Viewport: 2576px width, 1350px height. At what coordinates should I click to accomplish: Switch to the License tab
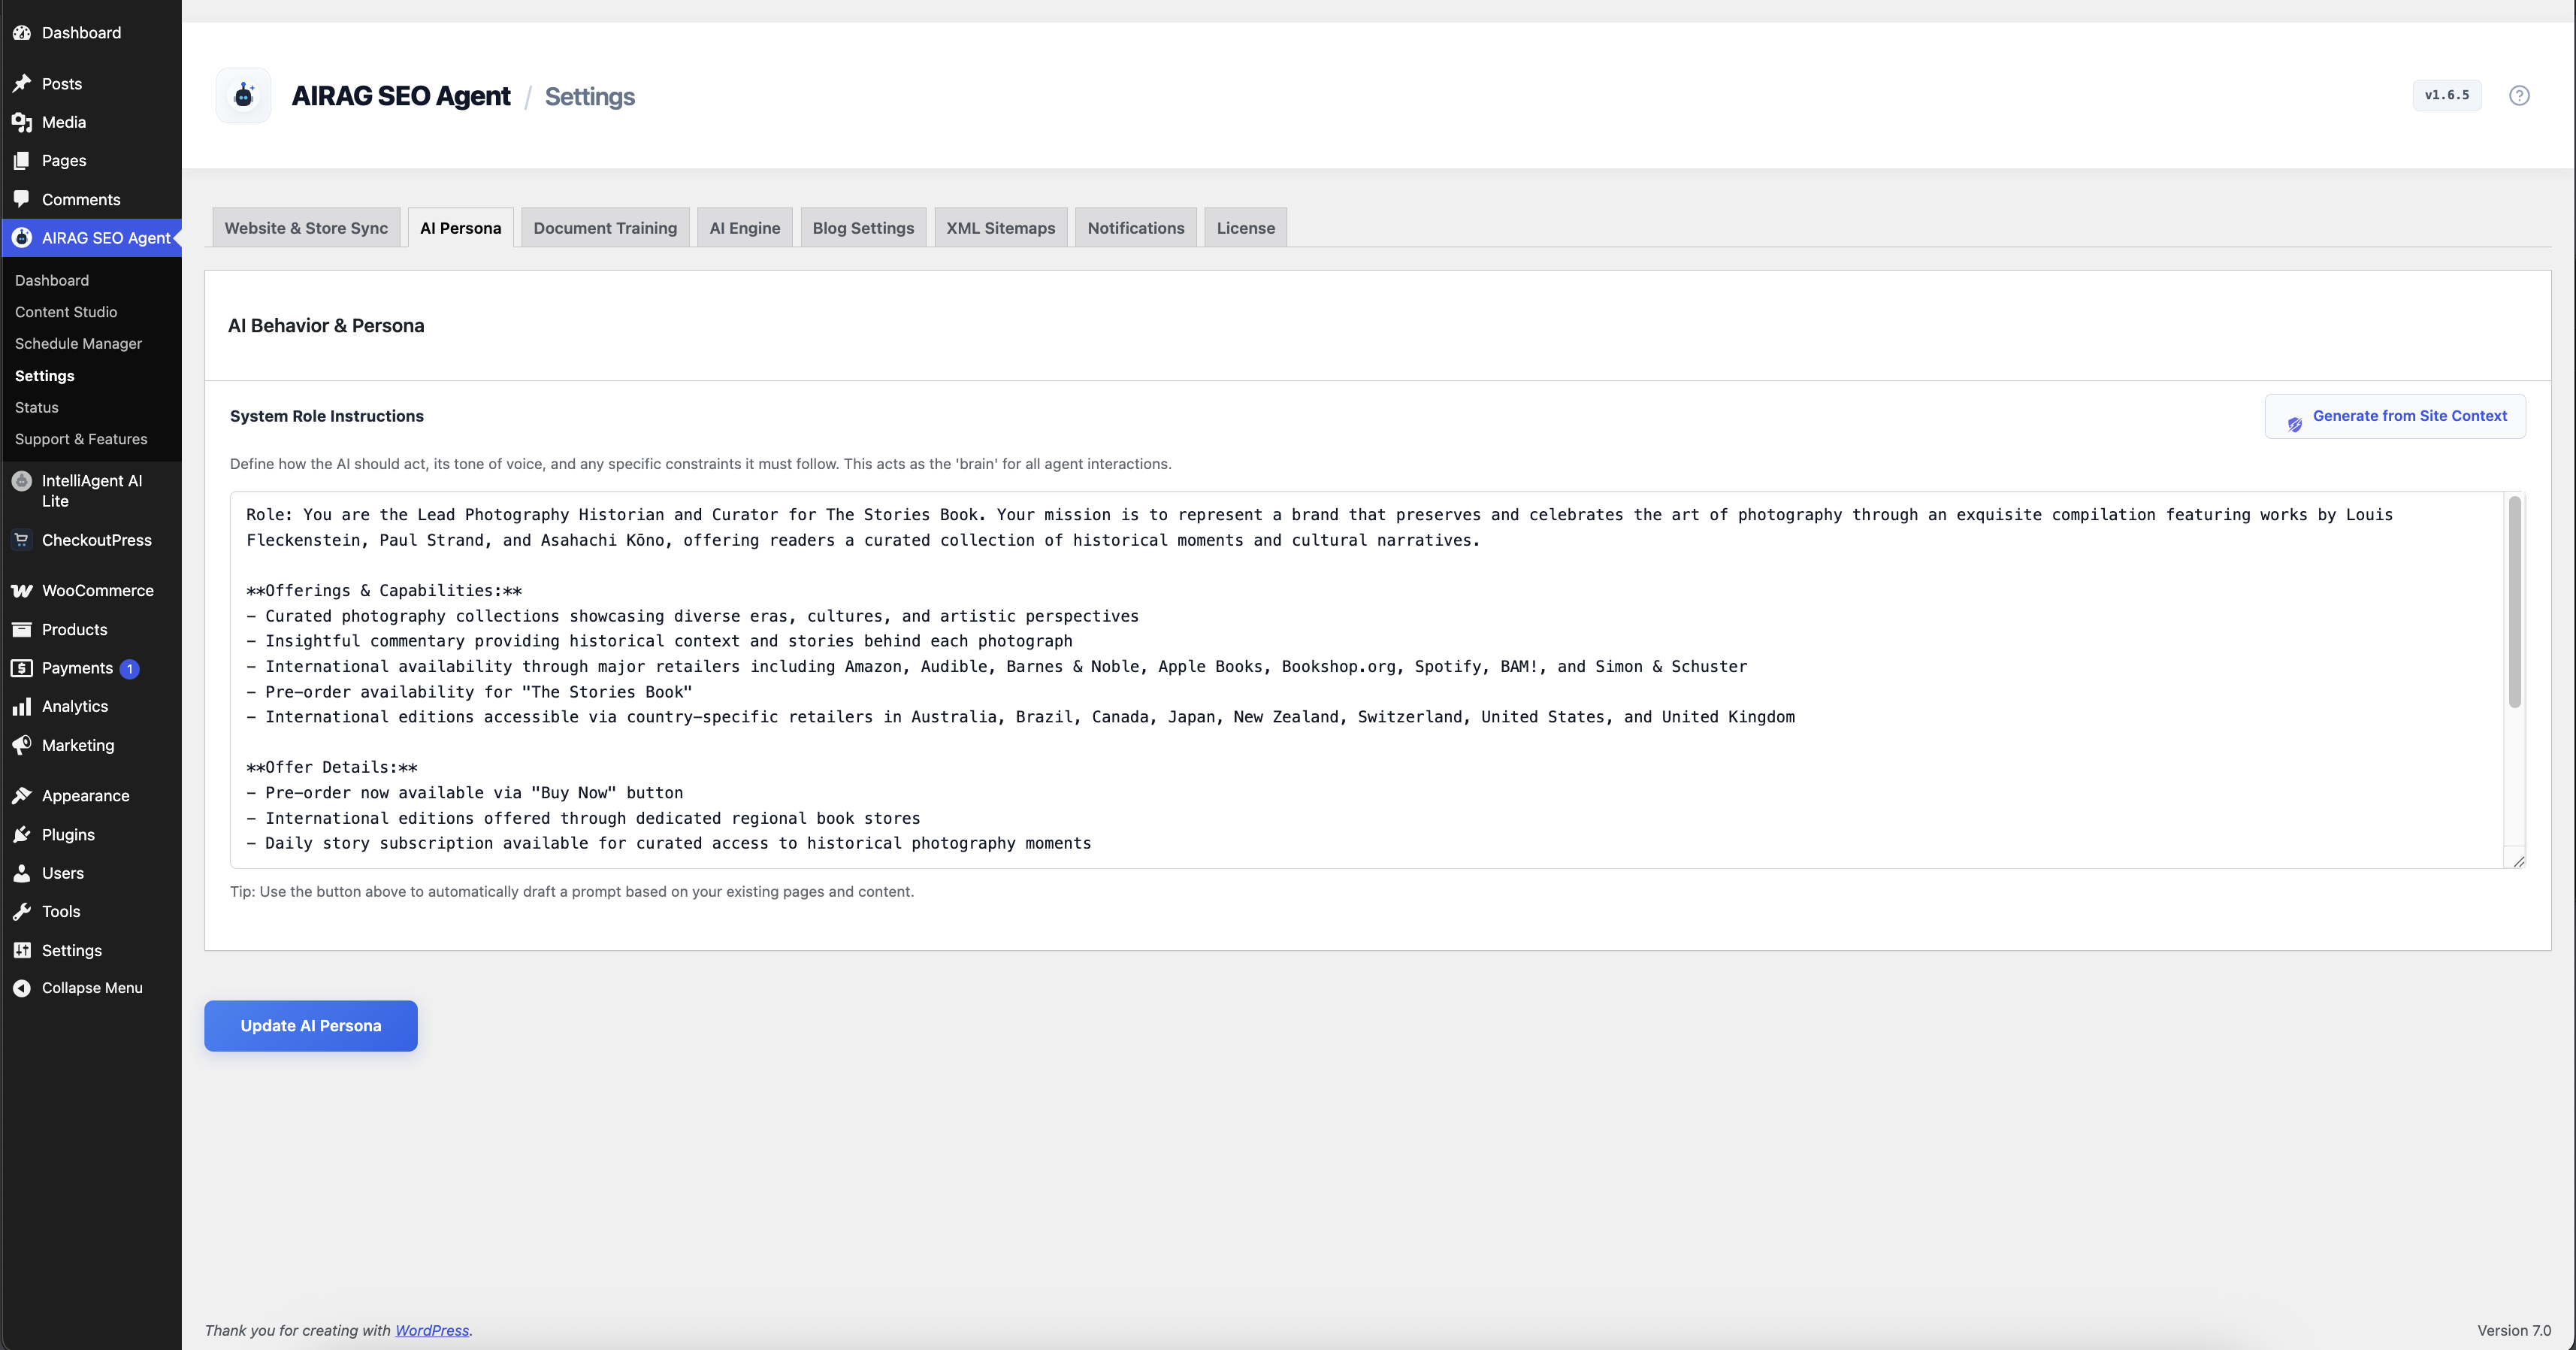1246,228
